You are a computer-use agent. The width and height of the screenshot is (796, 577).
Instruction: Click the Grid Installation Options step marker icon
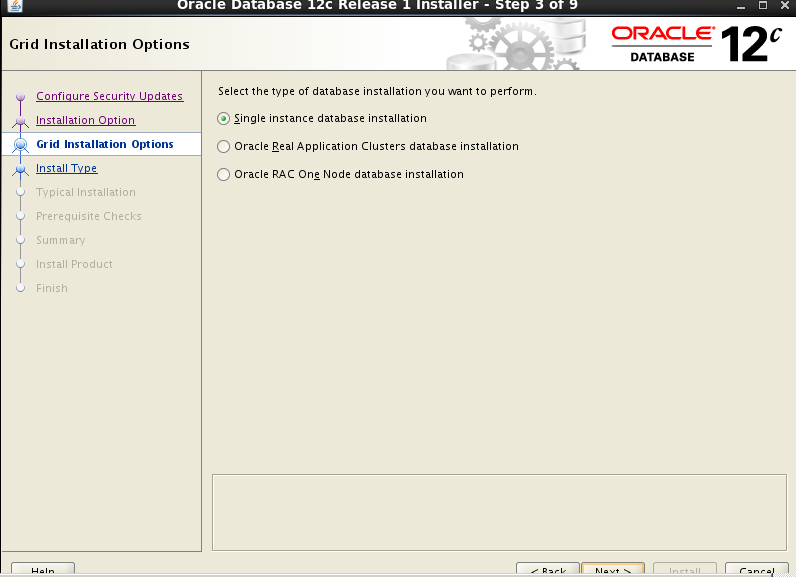coord(20,145)
